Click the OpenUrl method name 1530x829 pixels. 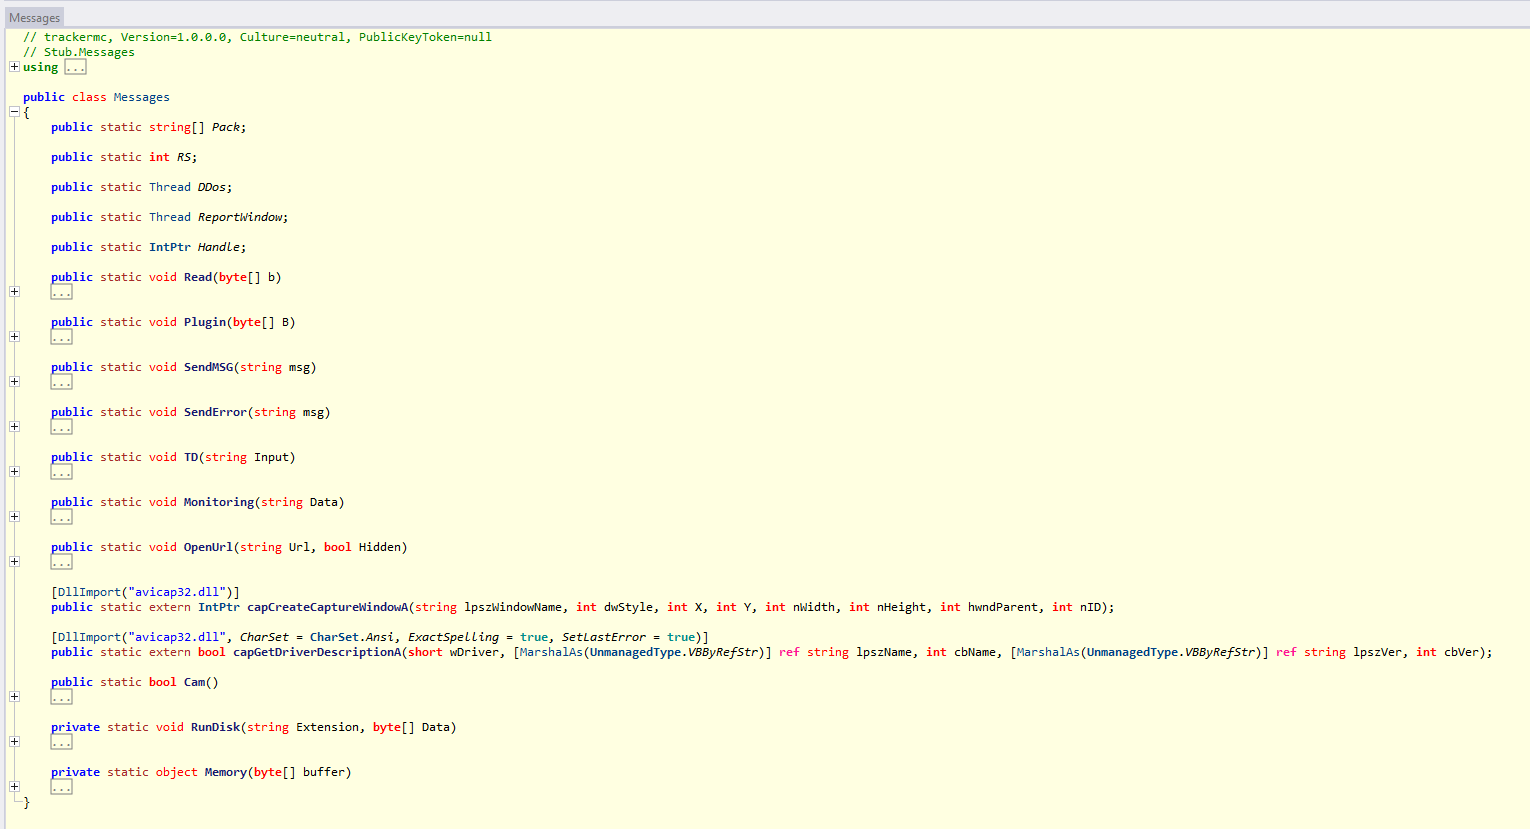[x=208, y=547]
